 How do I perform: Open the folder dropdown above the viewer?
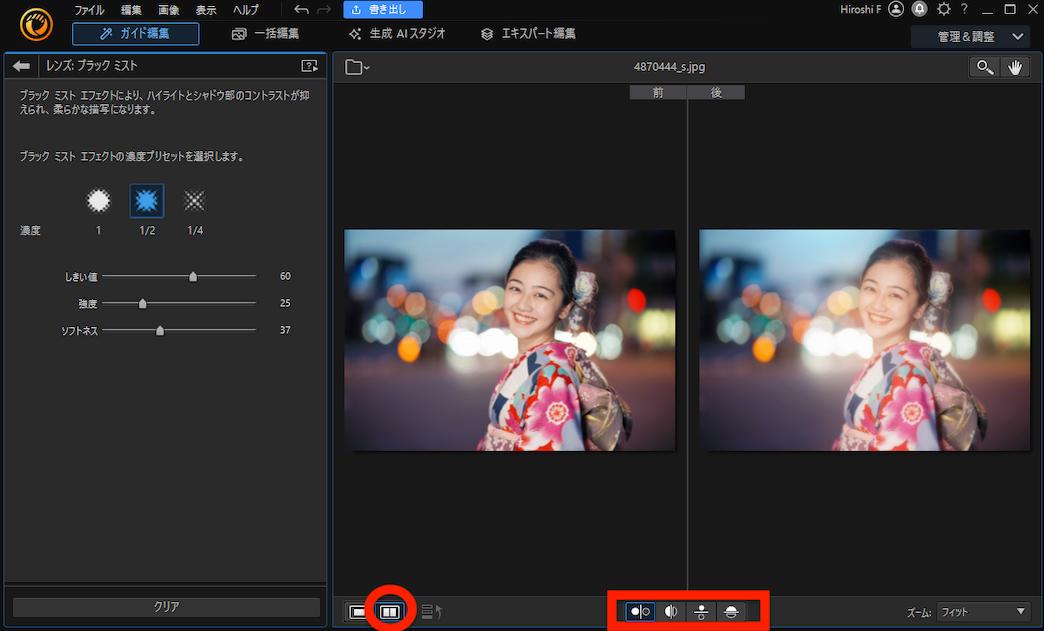coord(357,67)
